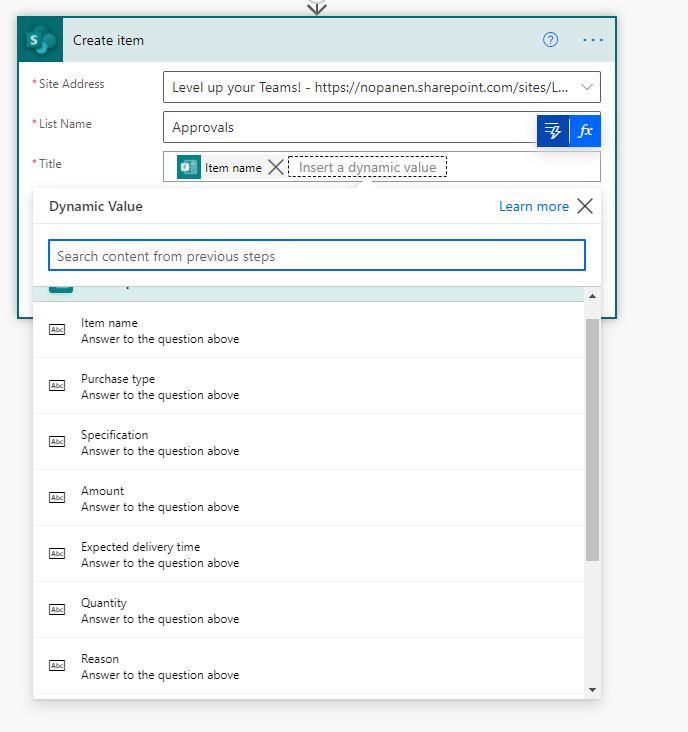This screenshot has height=732, width=688.
Task: Open help for the Create item action
Action: click(550, 40)
